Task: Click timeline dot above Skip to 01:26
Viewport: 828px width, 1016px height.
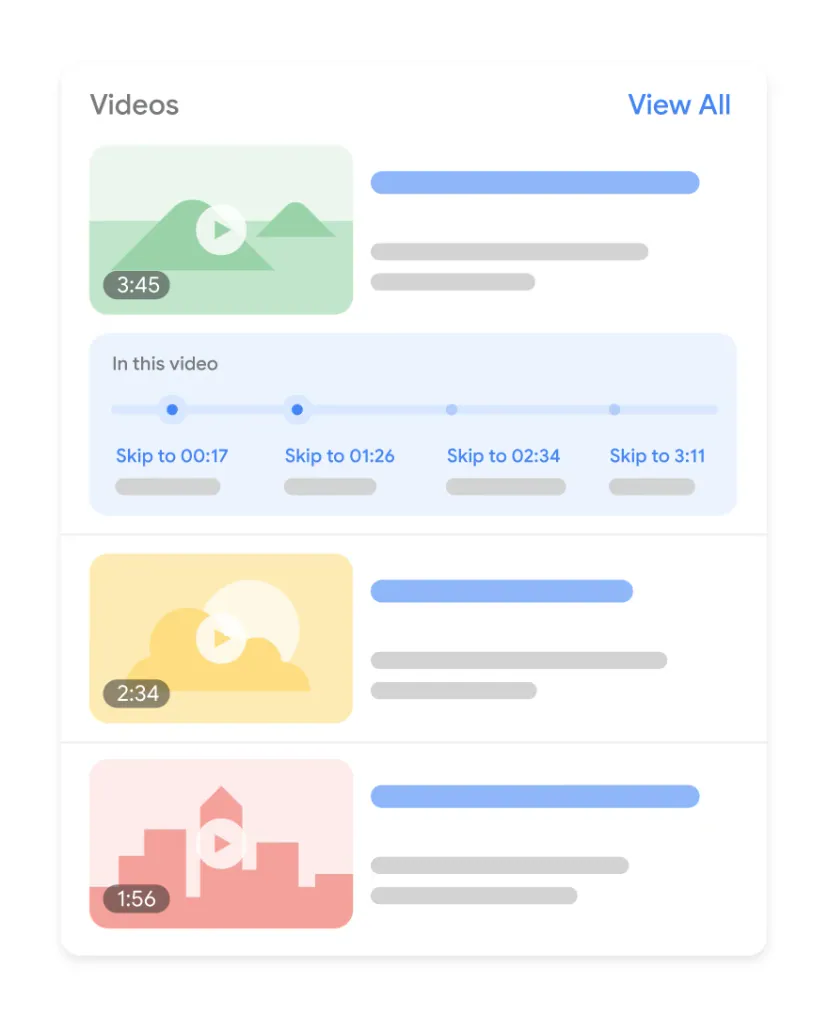Action: pyautogui.click(x=297, y=410)
